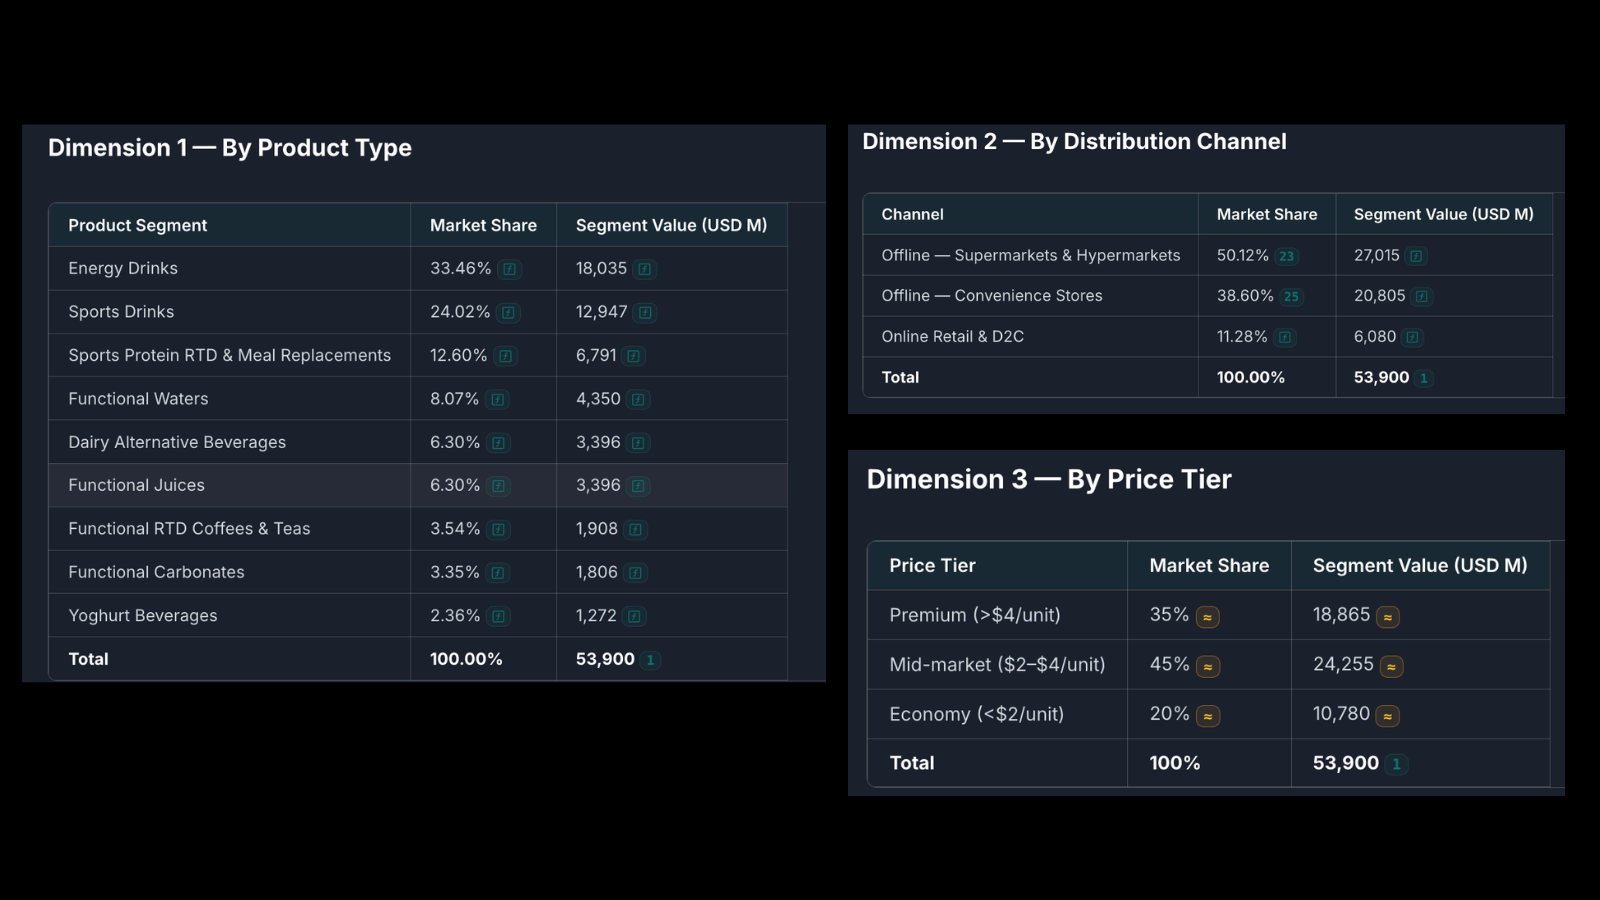The image size is (1600, 900).
Task: Open the badge beside the 27,015 value
Action: pyautogui.click(x=1416, y=256)
